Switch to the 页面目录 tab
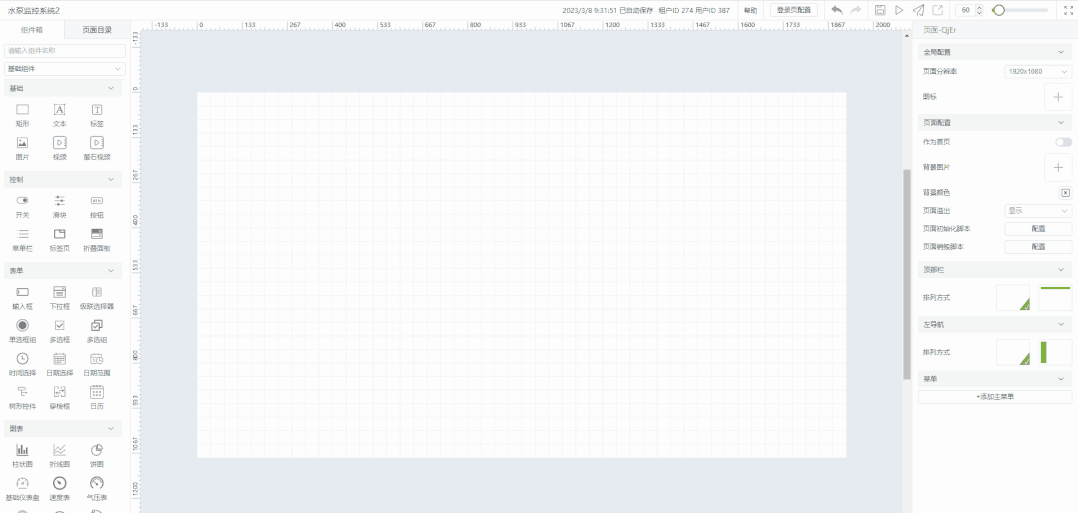Screen dimensions: 1078x513 [x=97, y=30]
